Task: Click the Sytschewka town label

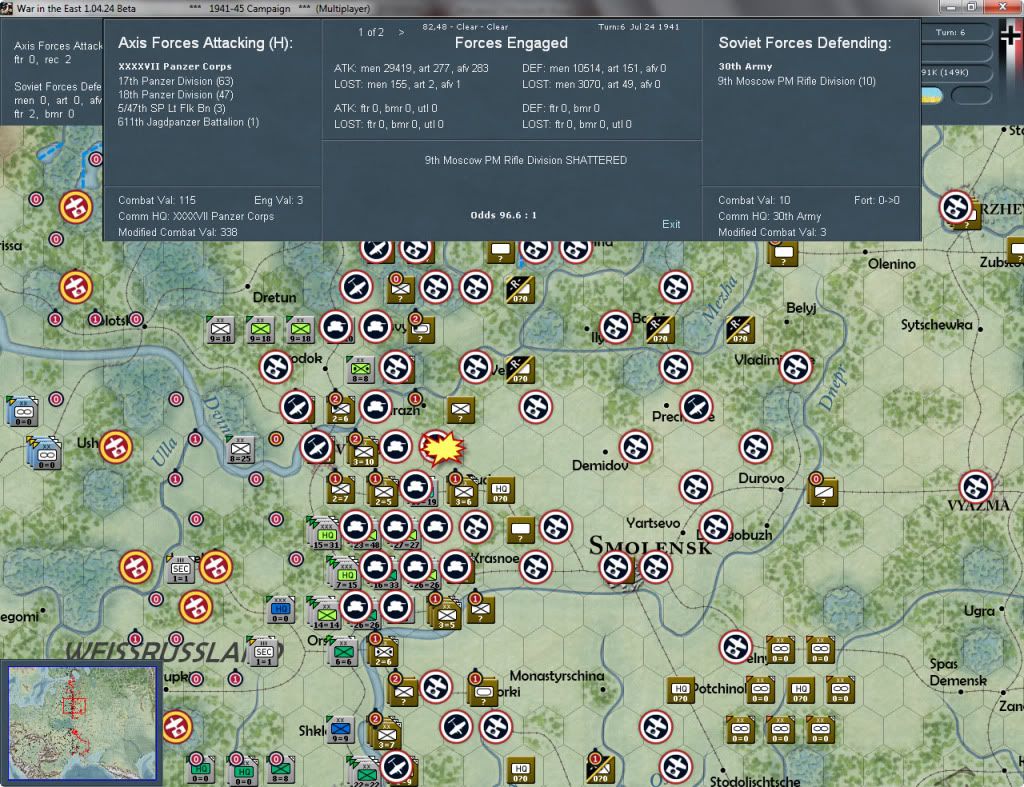Action: tap(936, 325)
